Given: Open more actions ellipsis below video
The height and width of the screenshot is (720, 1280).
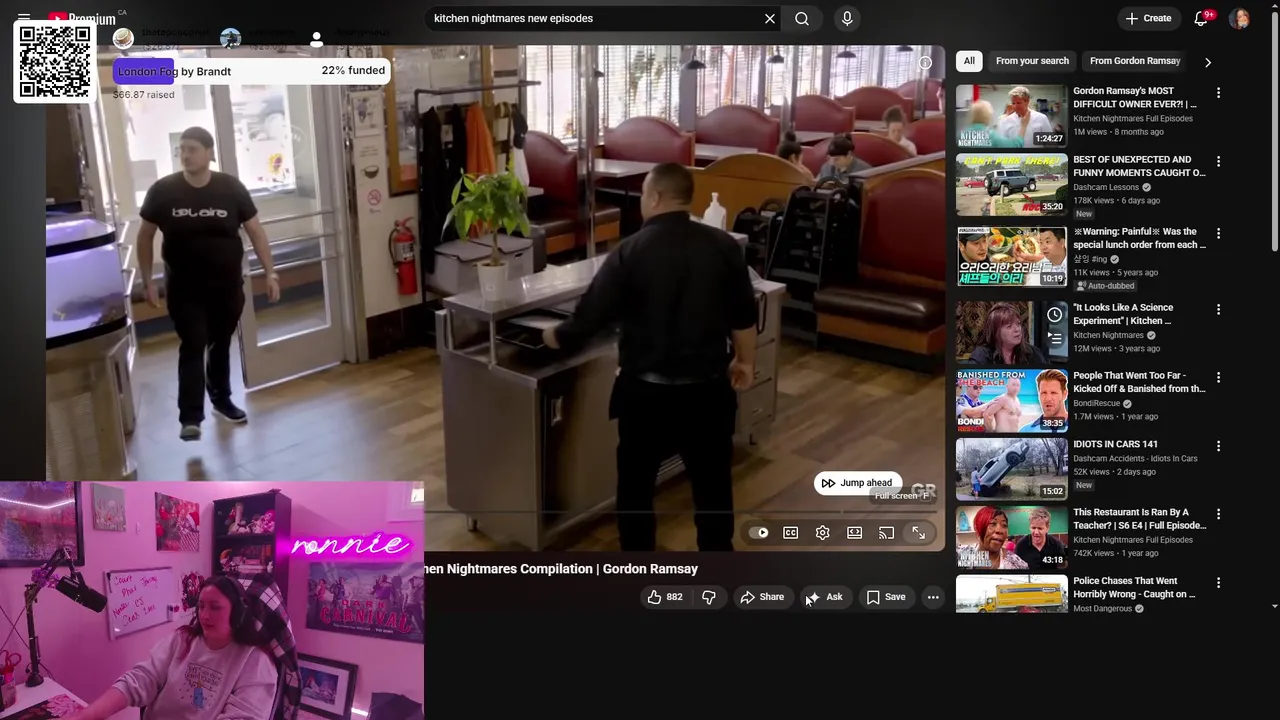Looking at the screenshot, I should pos(933,597).
